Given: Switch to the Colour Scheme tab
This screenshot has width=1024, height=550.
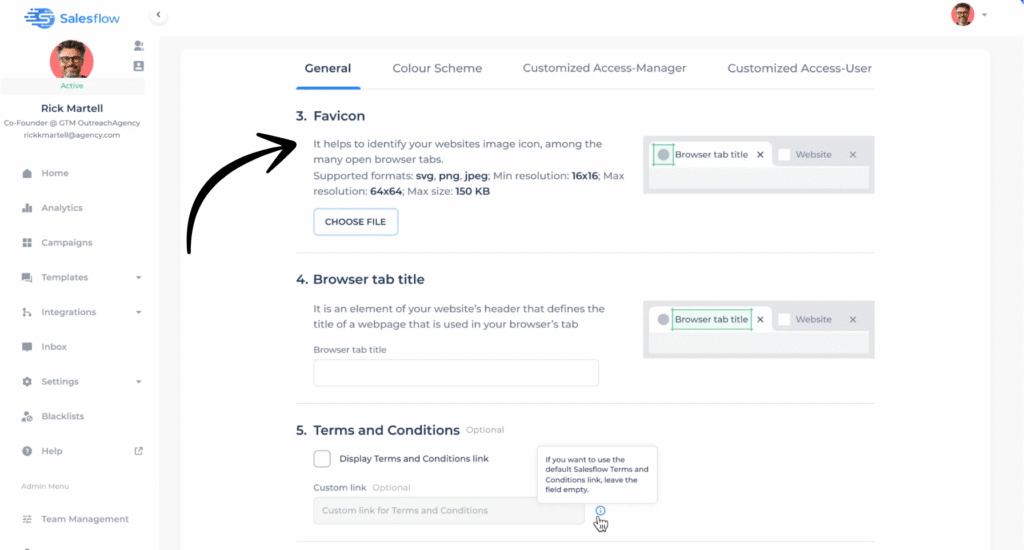Looking at the screenshot, I should coord(437,68).
